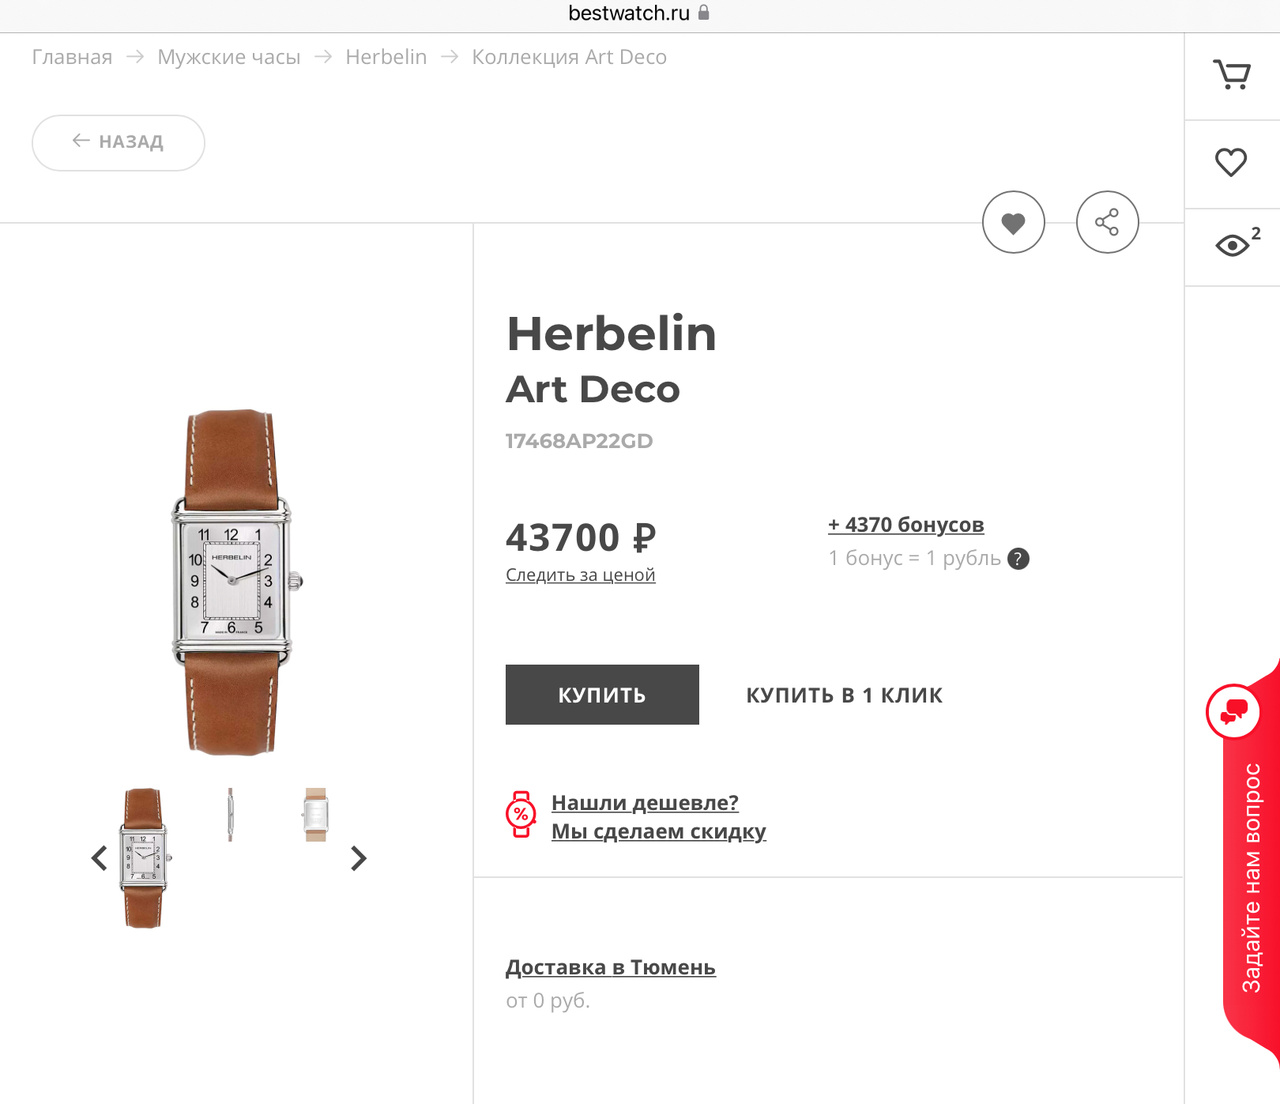Open recently viewed eye icon
This screenshot has width=1280, height=1104.
tap(1232, 245)
